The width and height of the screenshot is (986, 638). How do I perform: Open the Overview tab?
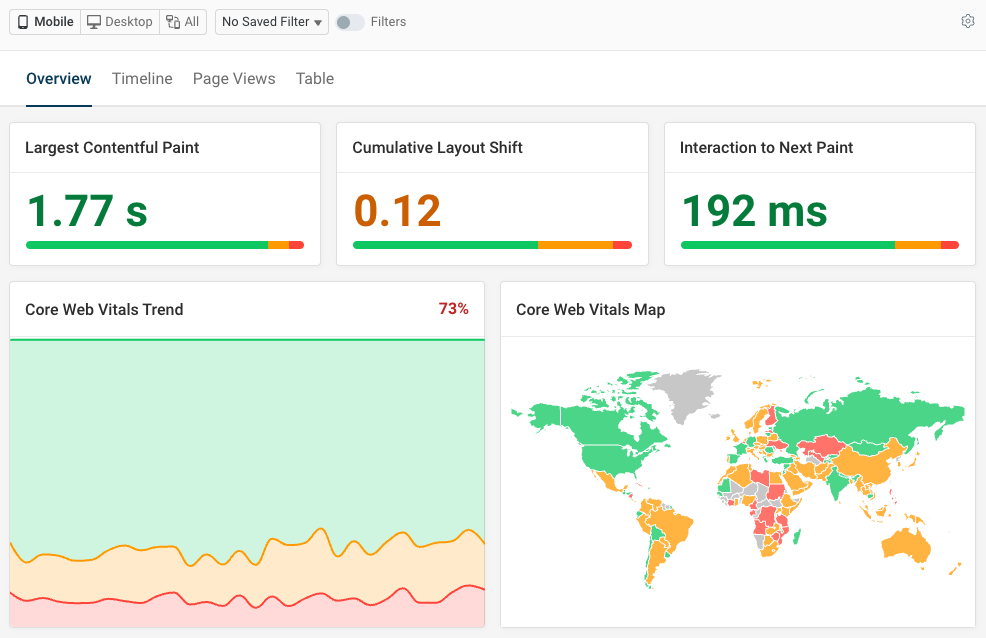pos(59,79)
